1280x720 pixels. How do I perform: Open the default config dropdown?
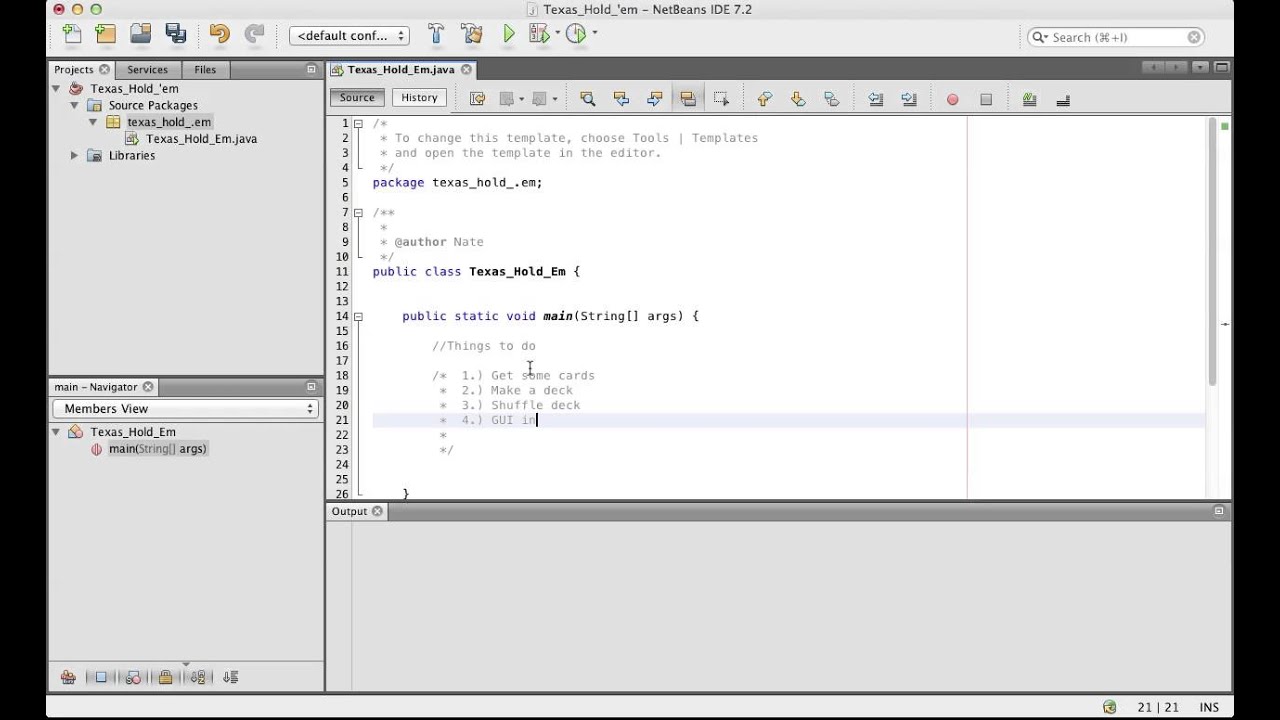[x=349, y=35]
